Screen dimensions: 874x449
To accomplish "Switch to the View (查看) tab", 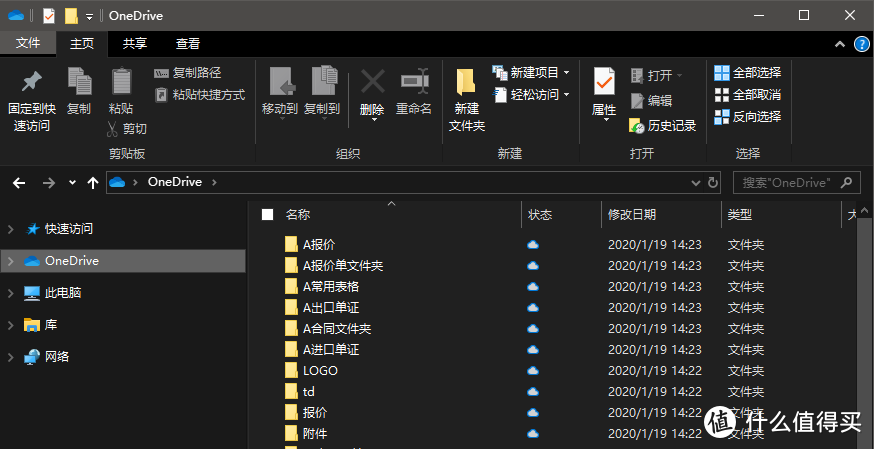I will click(x=188, y=43).
